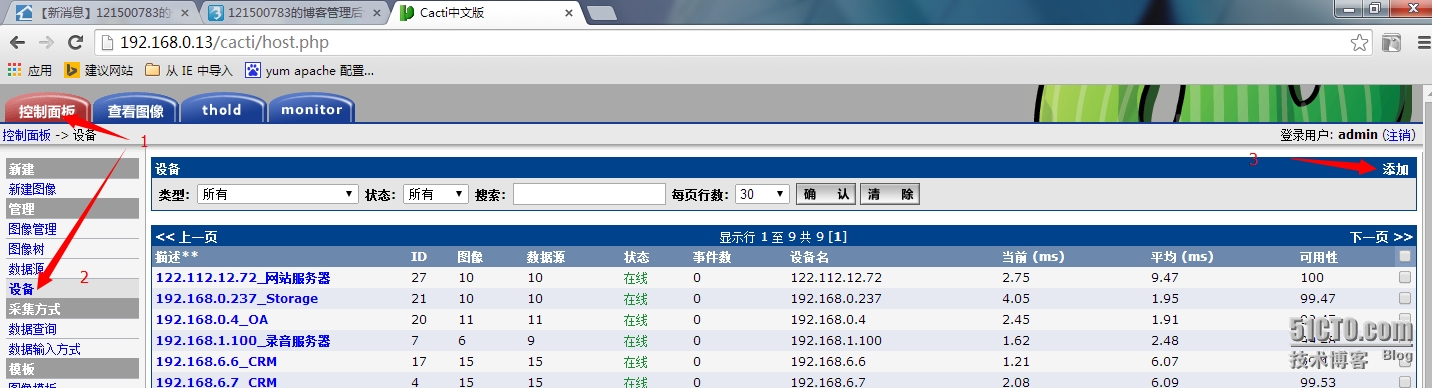Image resolution: width=1432 pixels, height=388 pixels.
Task: Open 数据查询 in sidebar
Action: (32, 329)
